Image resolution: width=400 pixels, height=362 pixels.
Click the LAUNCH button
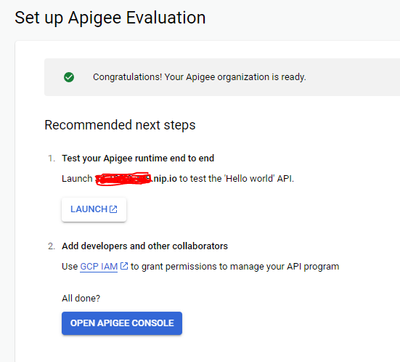(94, 210)
